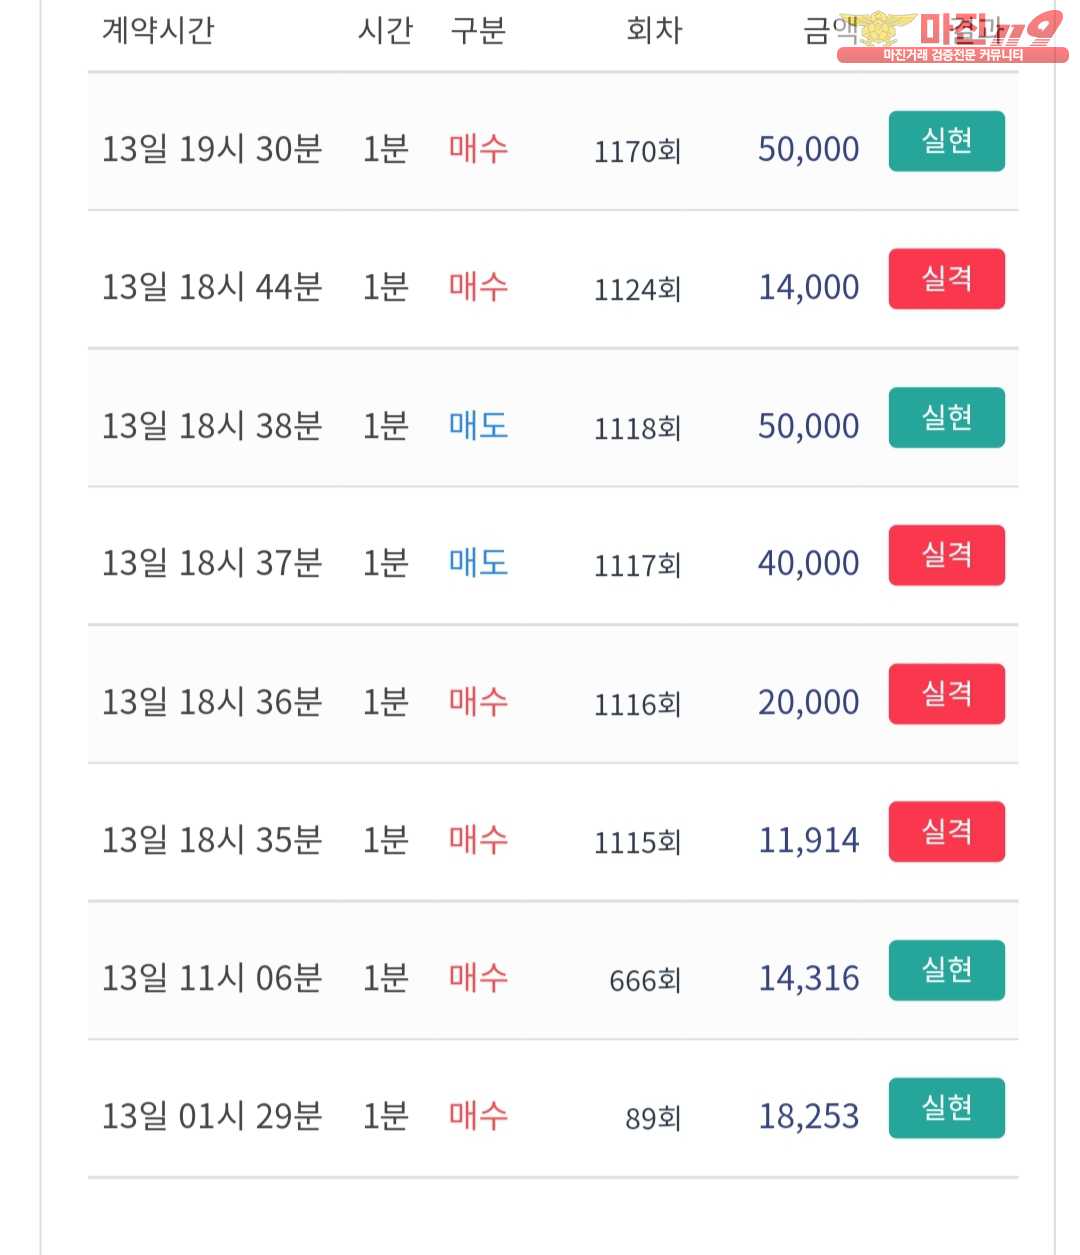Click 실현 badge for round 1170회

click(946, 141)
